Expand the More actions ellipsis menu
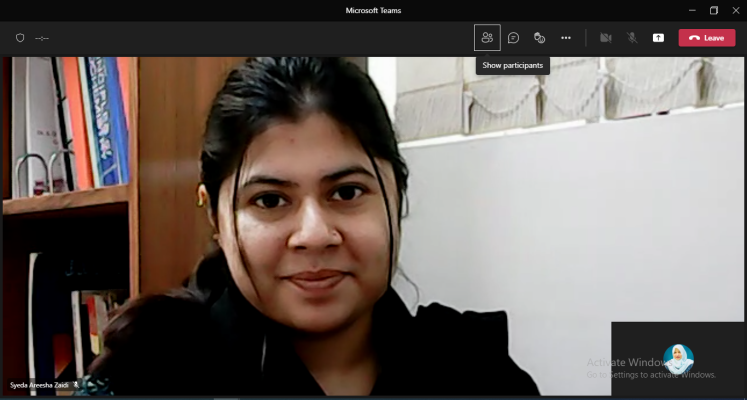The height and width of the screenshot is (400, 747). tap(566, 38)
